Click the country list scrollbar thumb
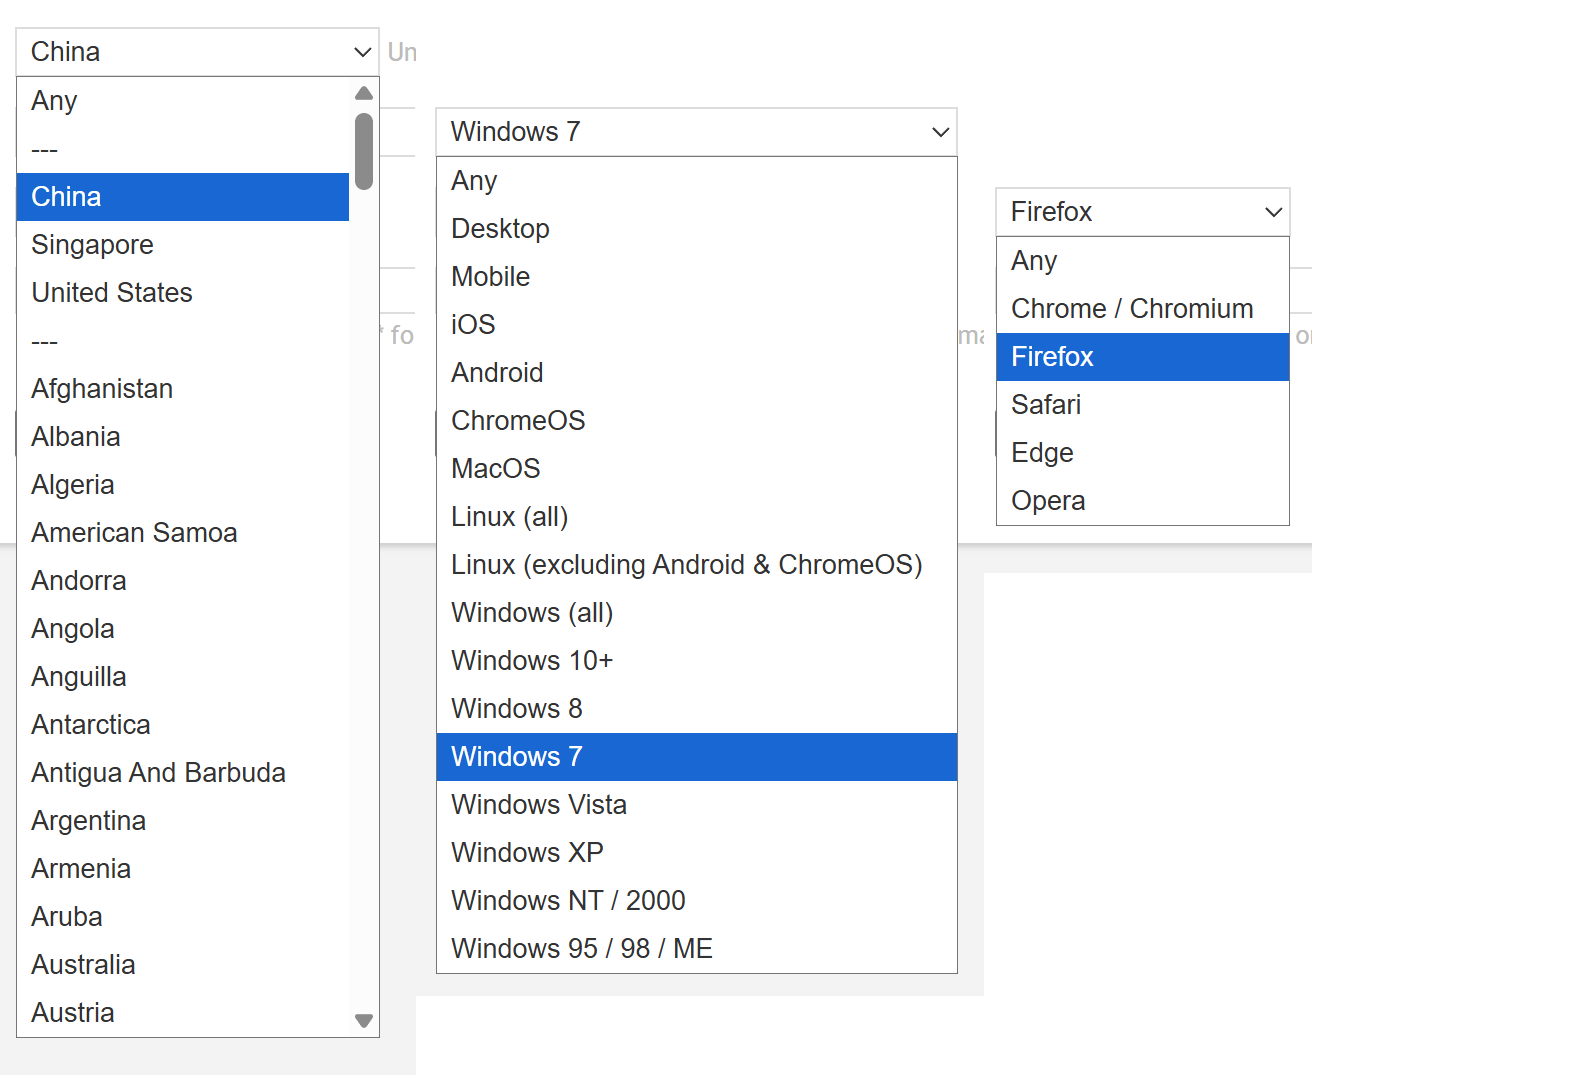The width and height of the screenshot is (1579, 1078). pyautogui.click(x=364, y=151)
